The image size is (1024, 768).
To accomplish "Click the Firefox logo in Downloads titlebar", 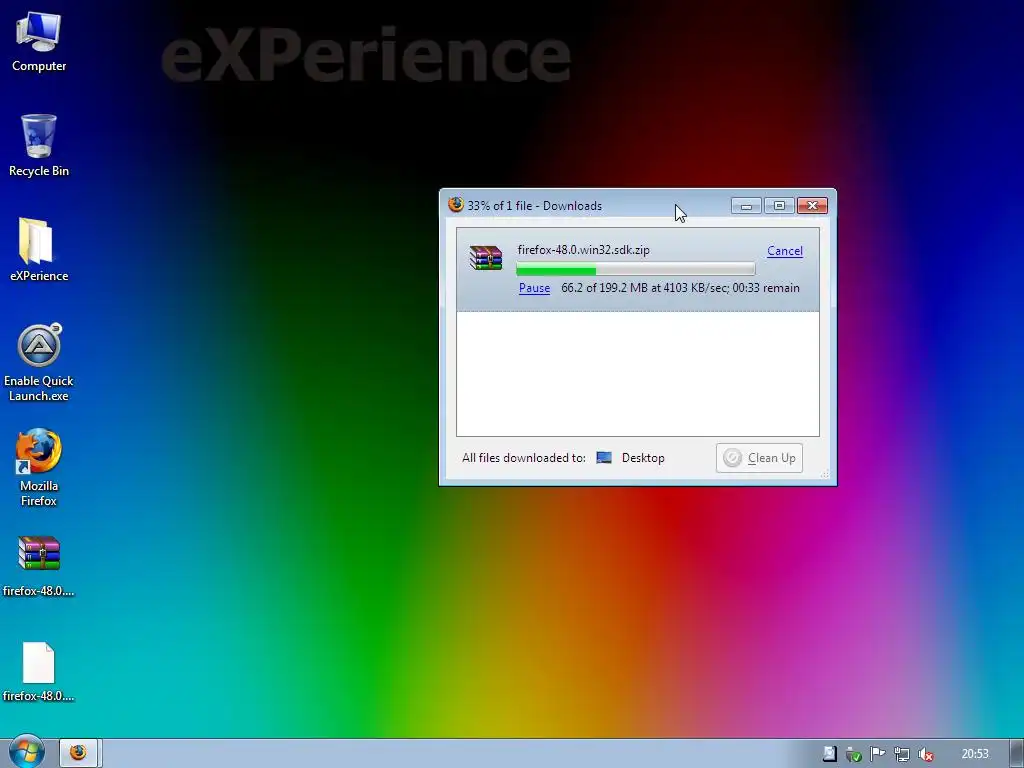I will pos(456,205).
